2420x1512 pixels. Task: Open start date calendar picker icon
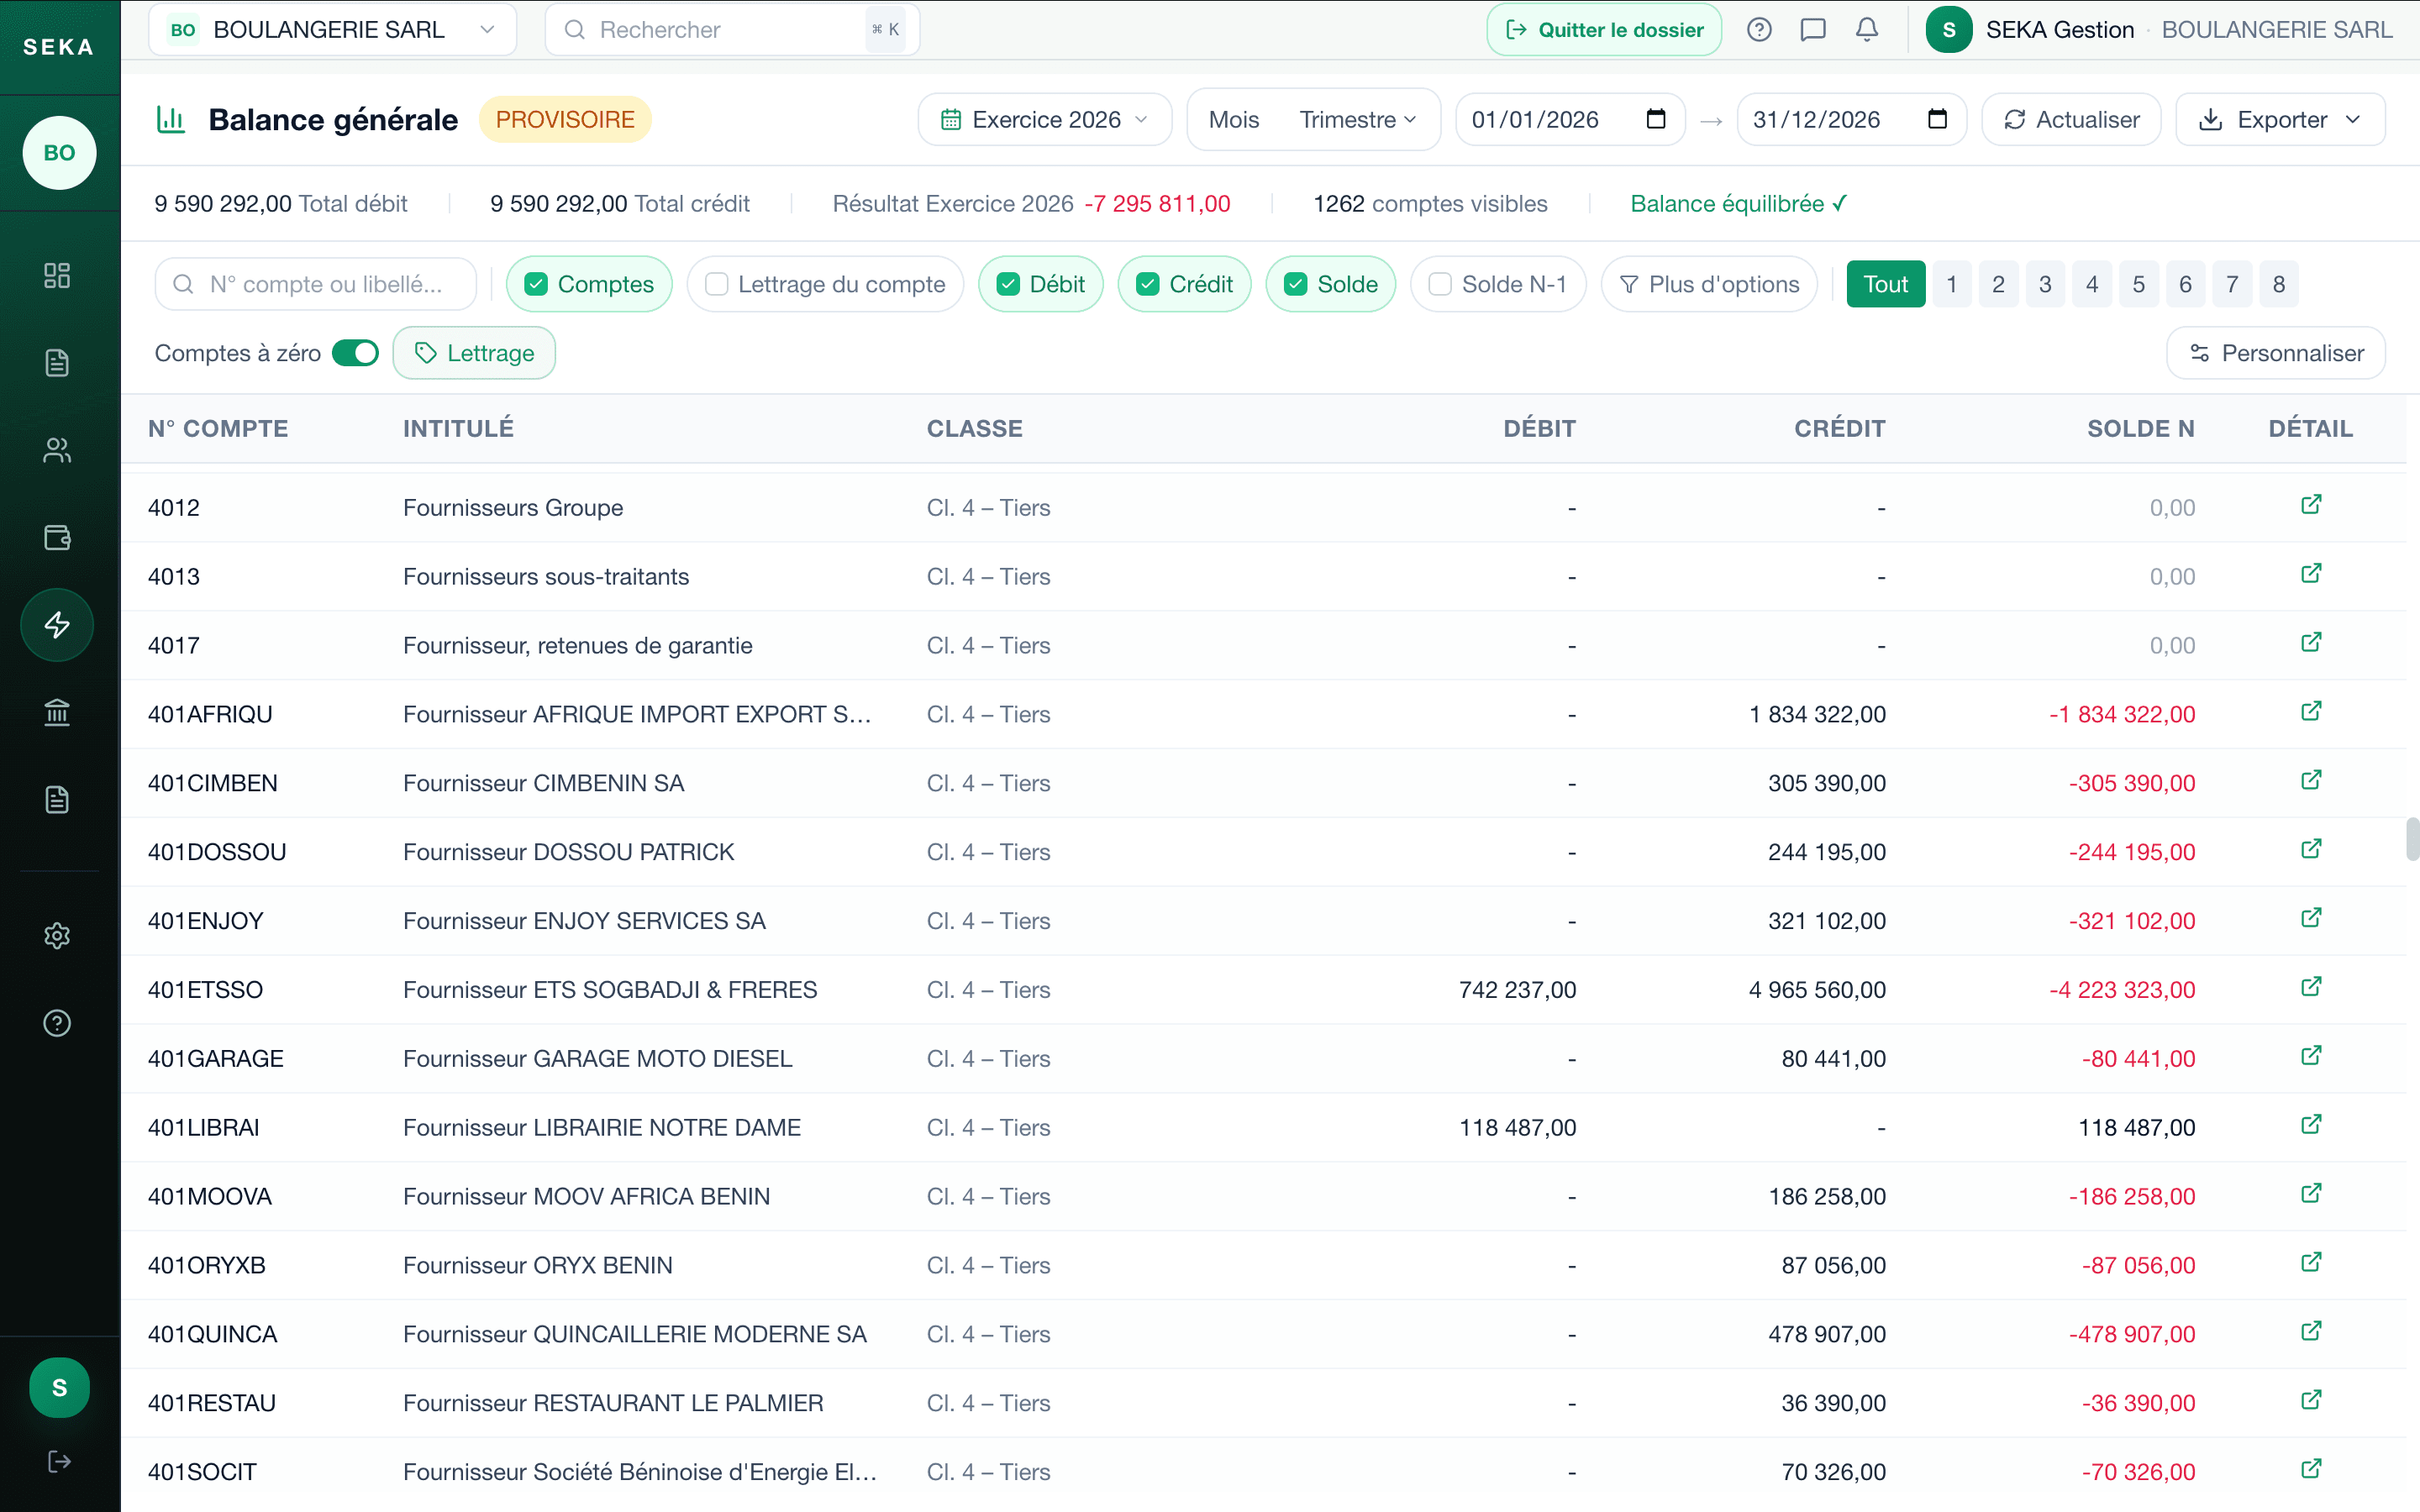point(1656,119)
